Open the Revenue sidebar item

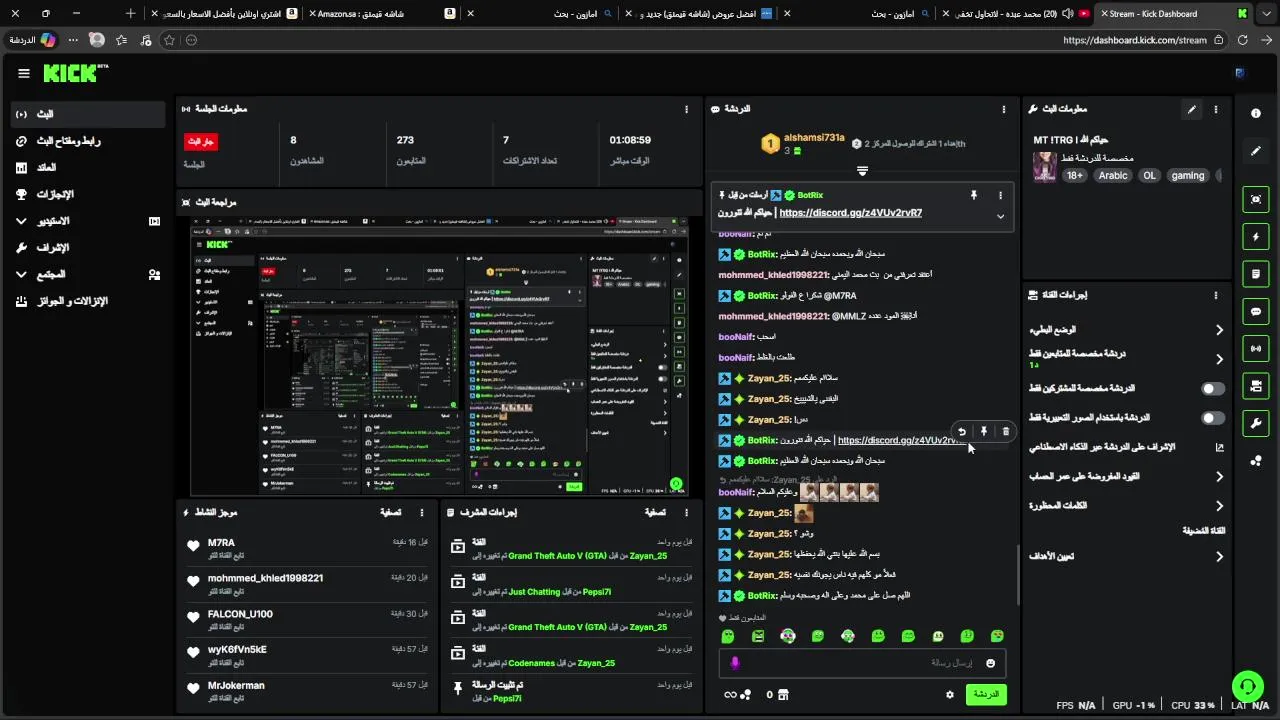(88, 168)
